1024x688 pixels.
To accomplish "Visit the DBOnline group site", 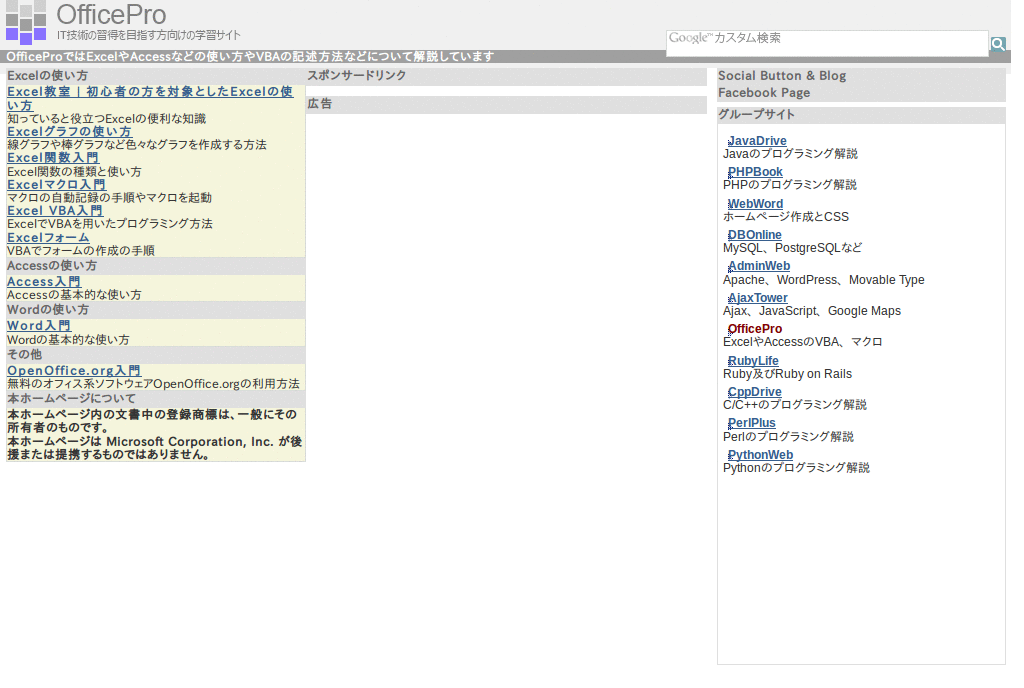I will point(754,234).
